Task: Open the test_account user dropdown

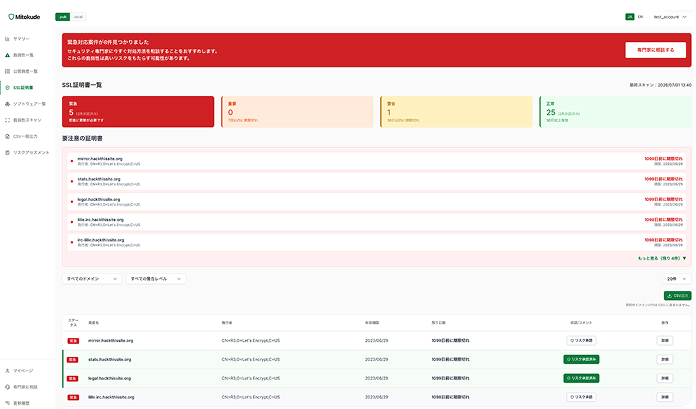Action: (x=670, y=17)
